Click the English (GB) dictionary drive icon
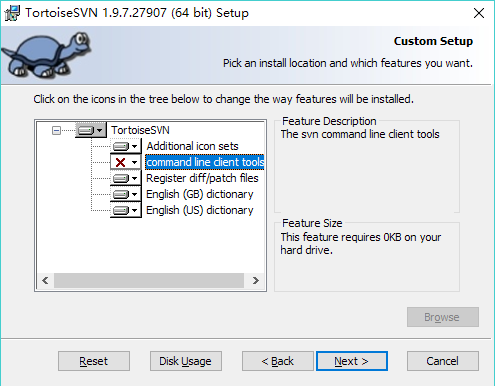The width and height of the screenshot is (495, 386). pyautogui.click(x=121, y=194)
